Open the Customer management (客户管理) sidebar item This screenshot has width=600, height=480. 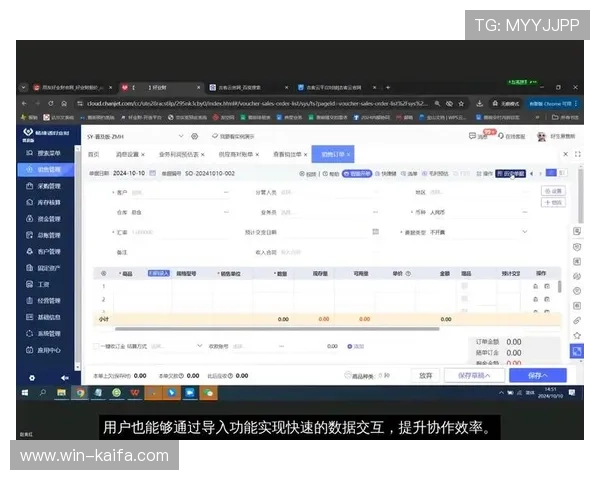(43, 251)
